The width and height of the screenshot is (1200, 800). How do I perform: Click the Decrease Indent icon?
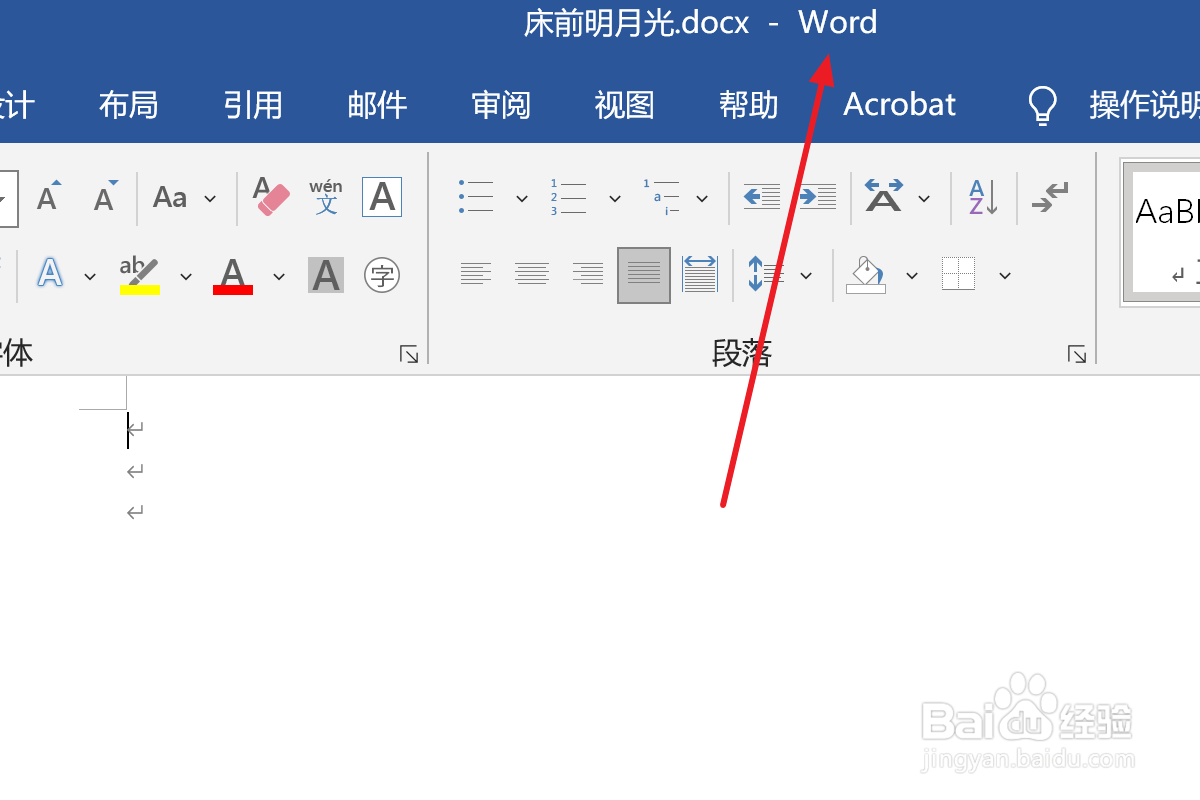pyautogui.click(x=762, y=197)
